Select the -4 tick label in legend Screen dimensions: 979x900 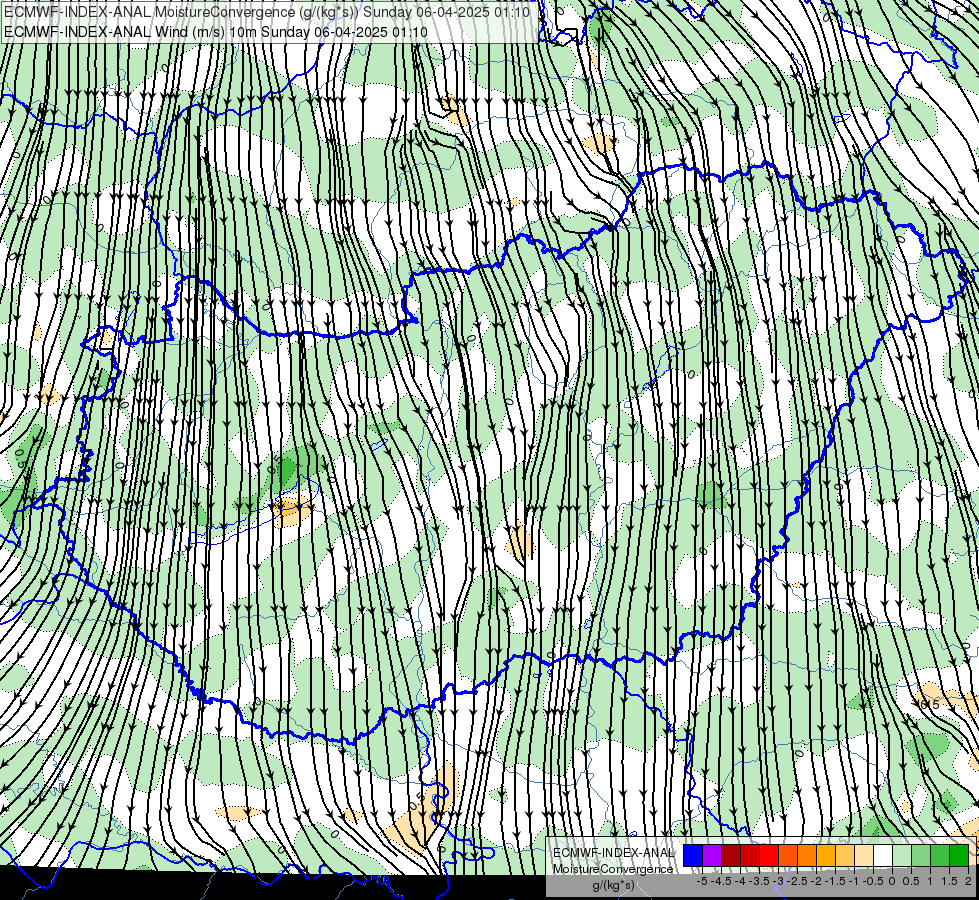740,881
